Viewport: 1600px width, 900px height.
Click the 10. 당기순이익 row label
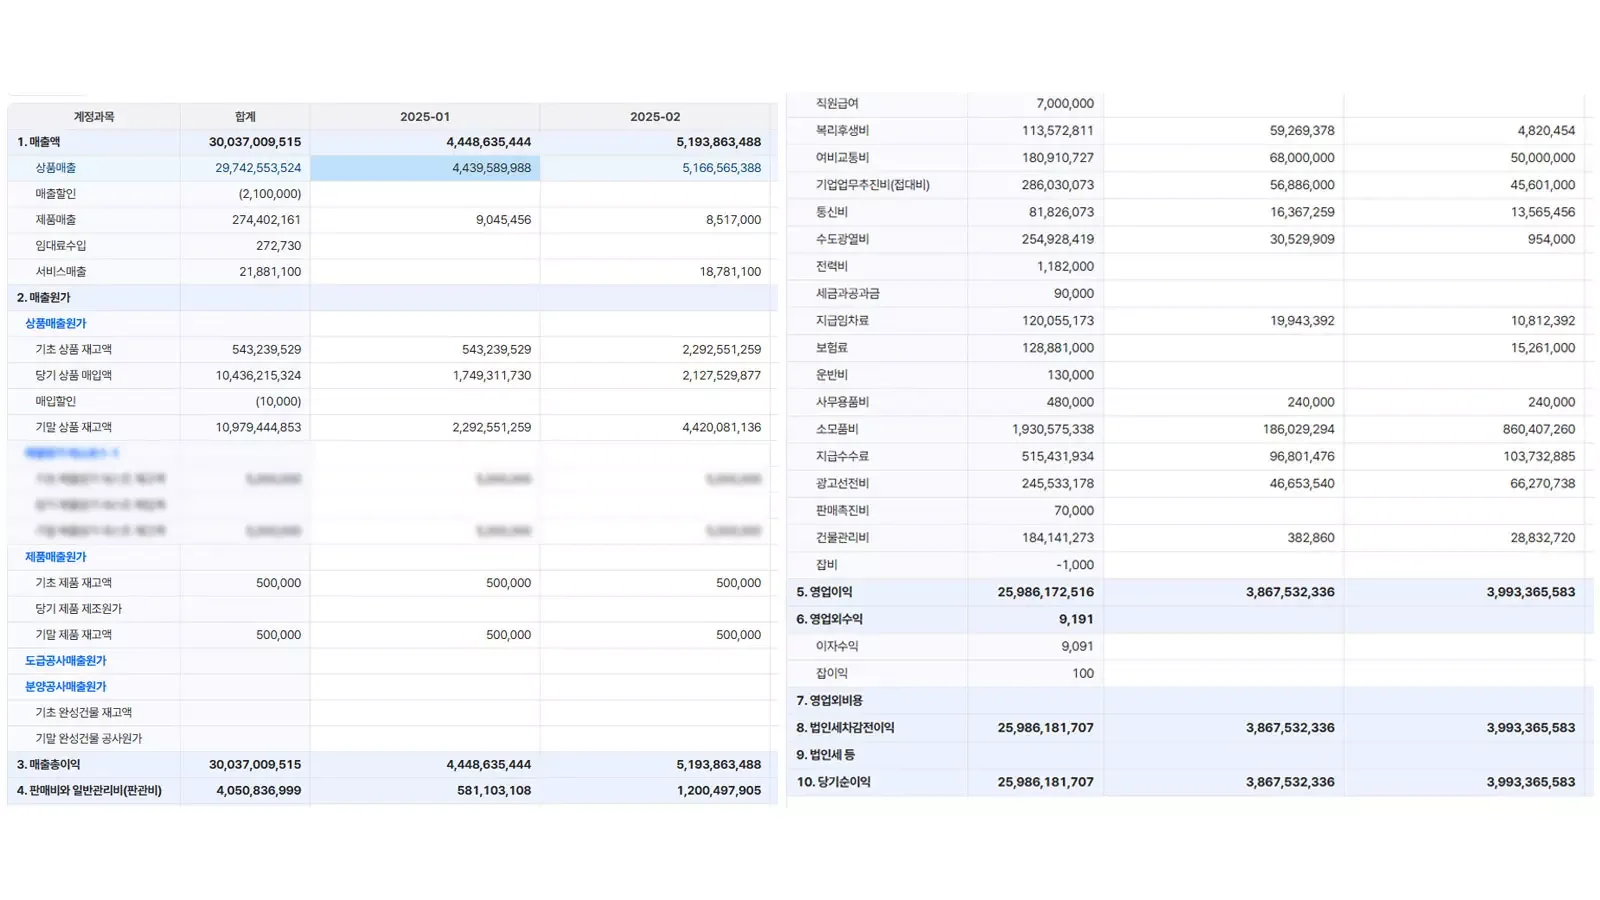(834, 782)
